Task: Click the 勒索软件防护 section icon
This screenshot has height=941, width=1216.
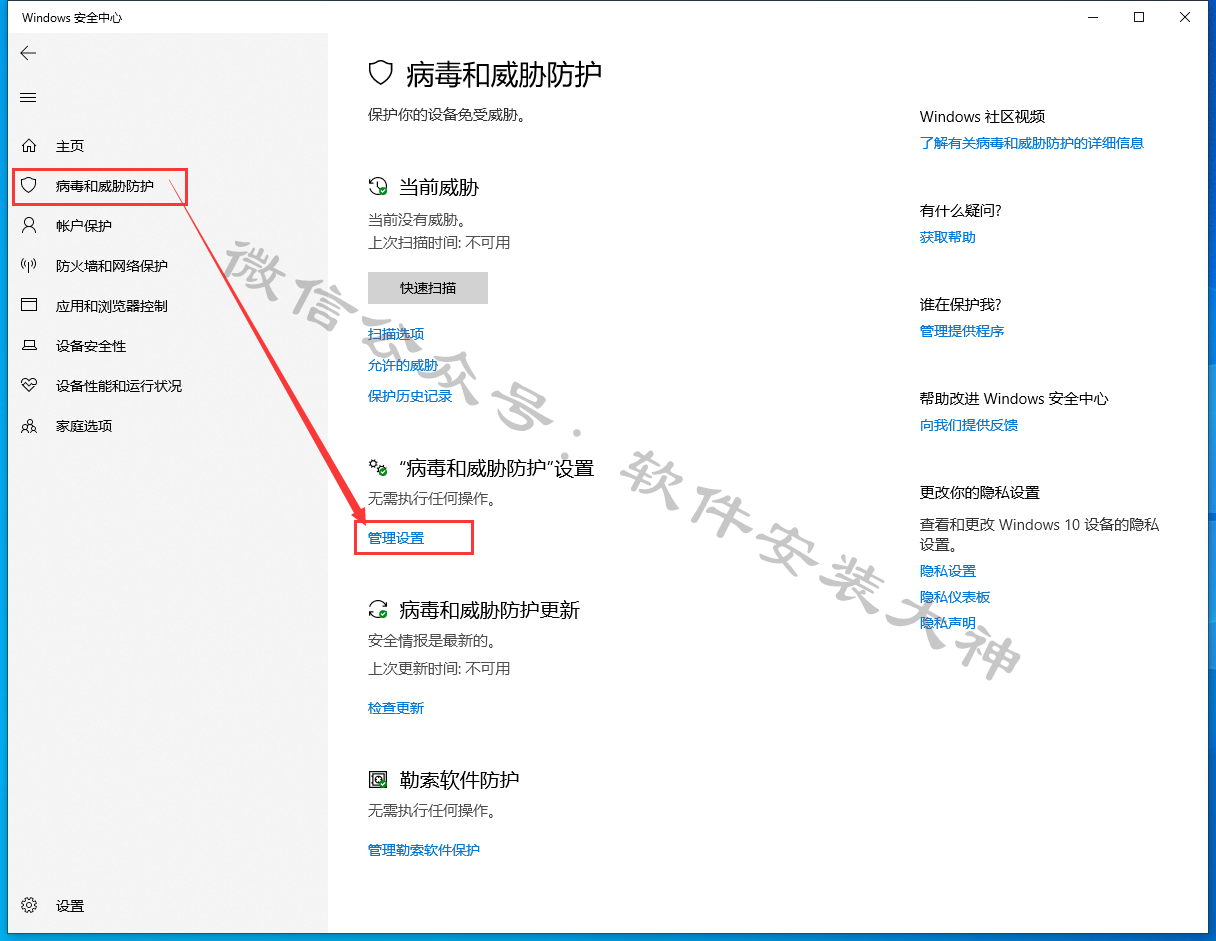Action: click(378, 779)
